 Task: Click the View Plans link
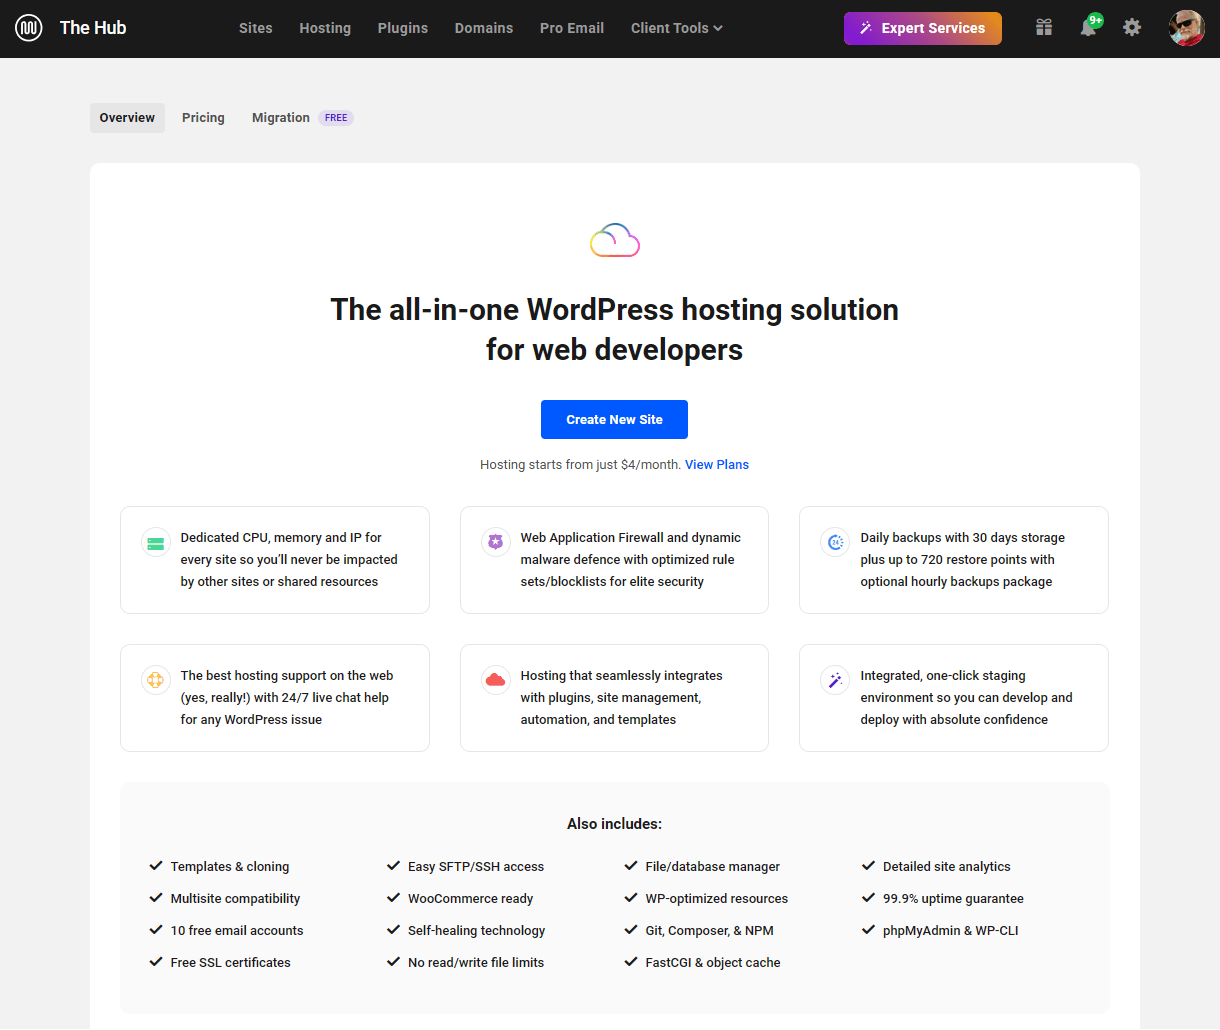click(x=716, y=464)
